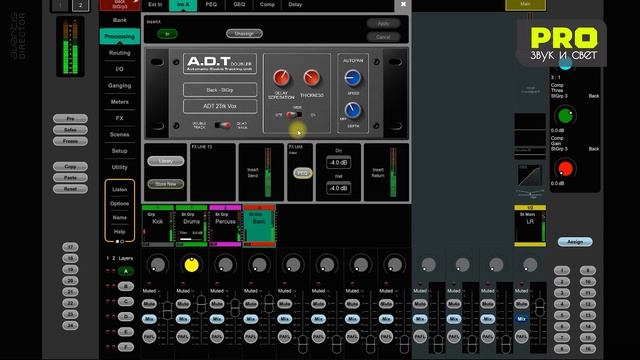
Task: Click the FX Unit PEQ button
Action: (x=302, y=173)
